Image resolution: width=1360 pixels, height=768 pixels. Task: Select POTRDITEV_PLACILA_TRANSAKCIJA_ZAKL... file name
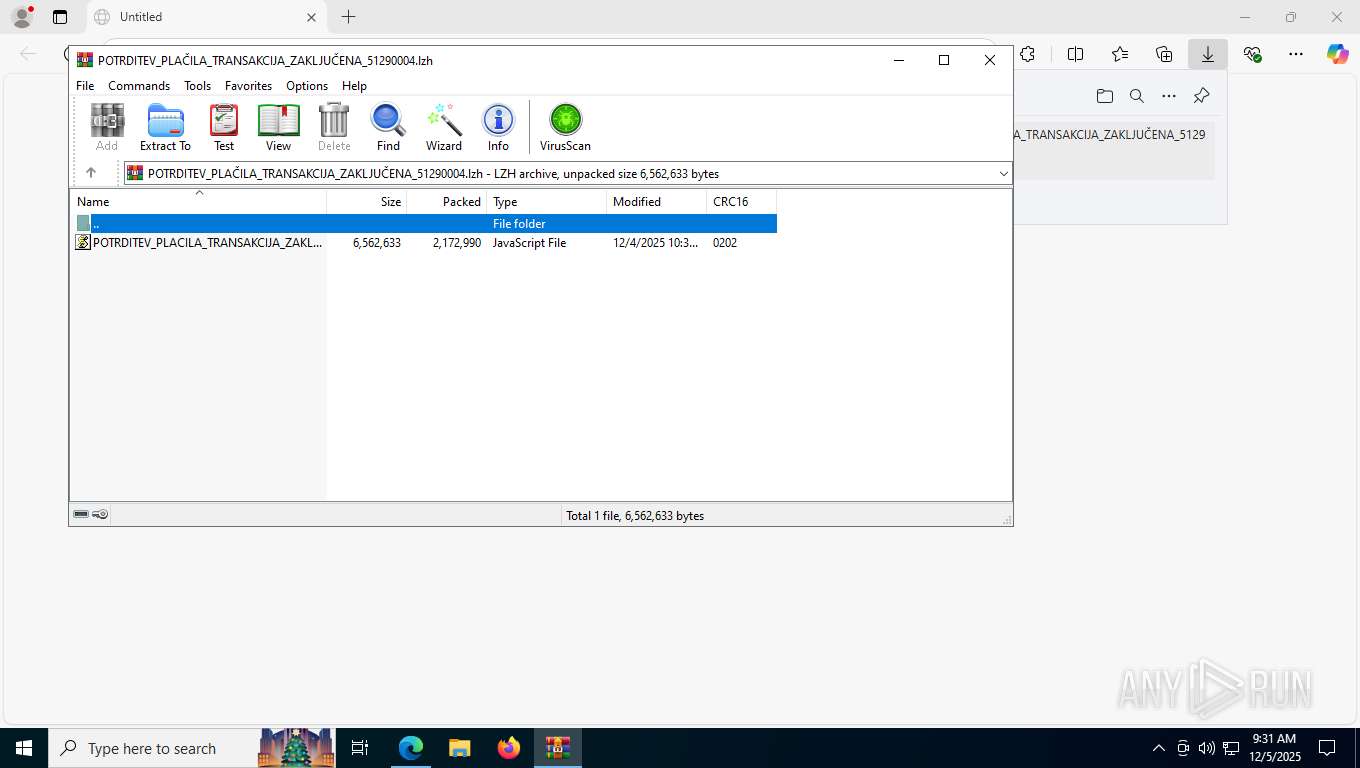(207, 242)
